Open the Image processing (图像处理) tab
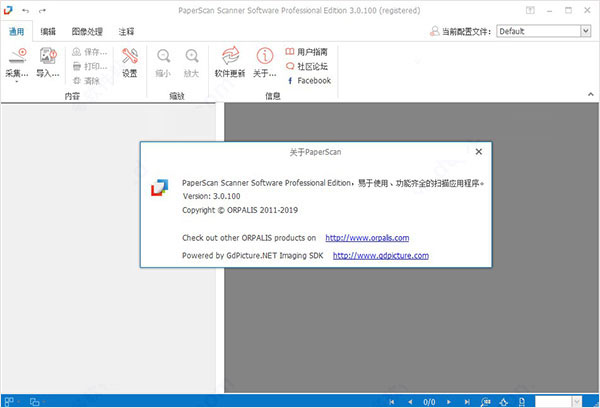The image size is (600, 408). 87,31
